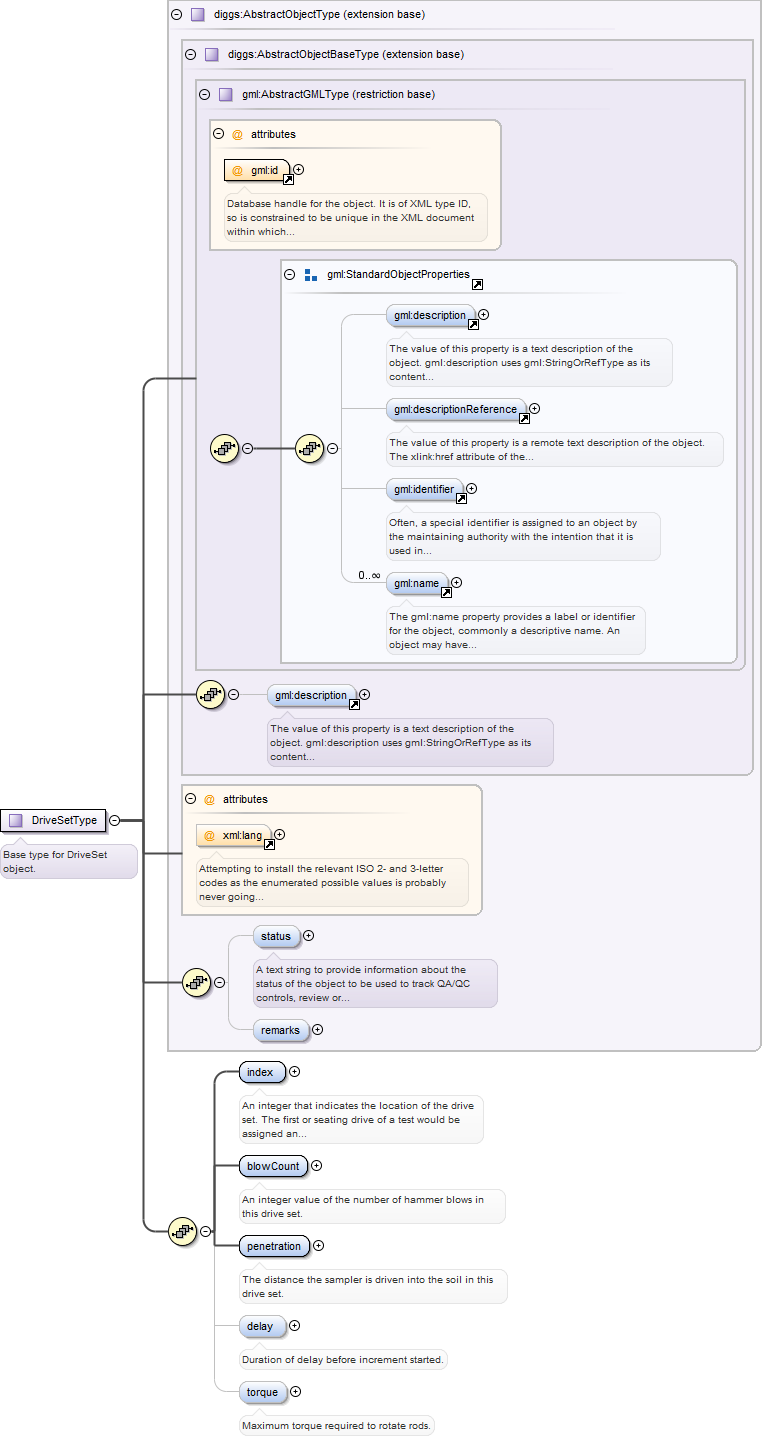
Task: Expand the delay element plus button
Action: (294, 1326)
